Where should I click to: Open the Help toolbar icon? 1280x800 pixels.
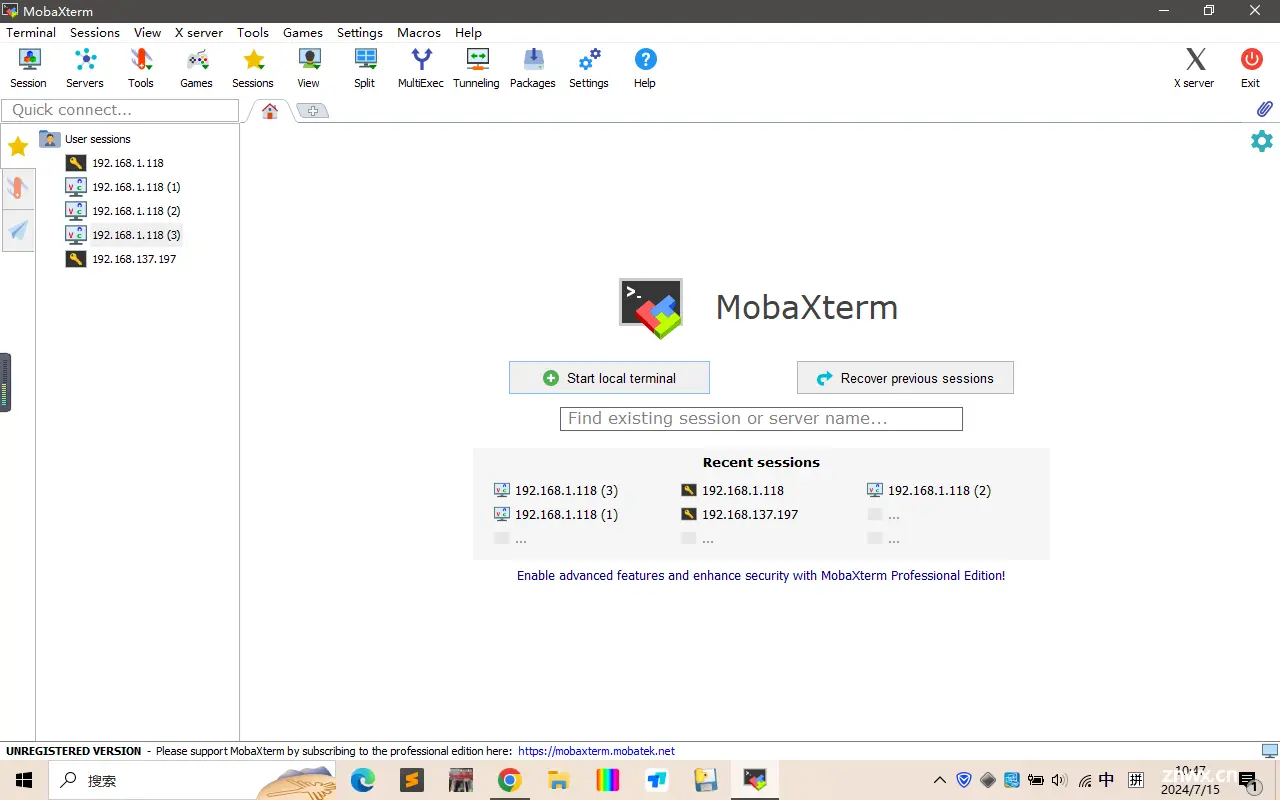click(645, 68)
